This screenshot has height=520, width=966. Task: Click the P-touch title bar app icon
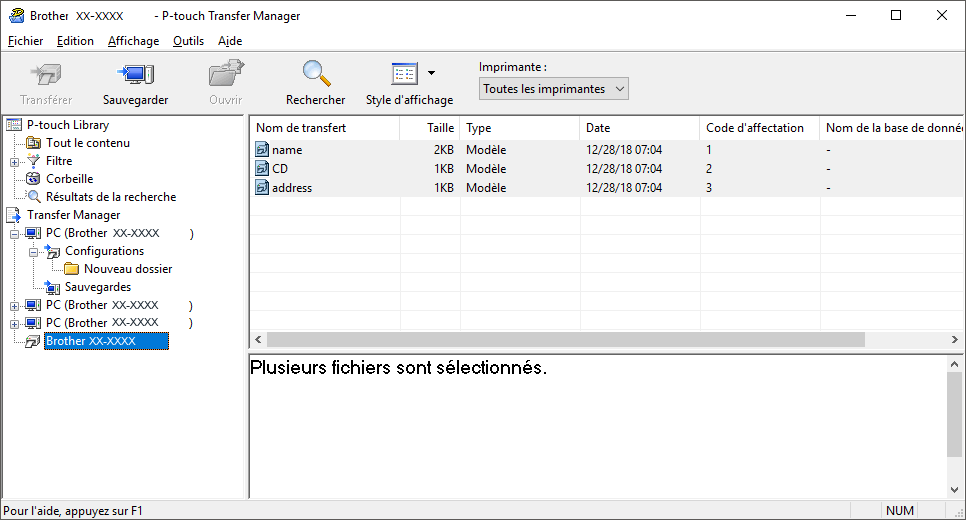click(x=17, y=15)
